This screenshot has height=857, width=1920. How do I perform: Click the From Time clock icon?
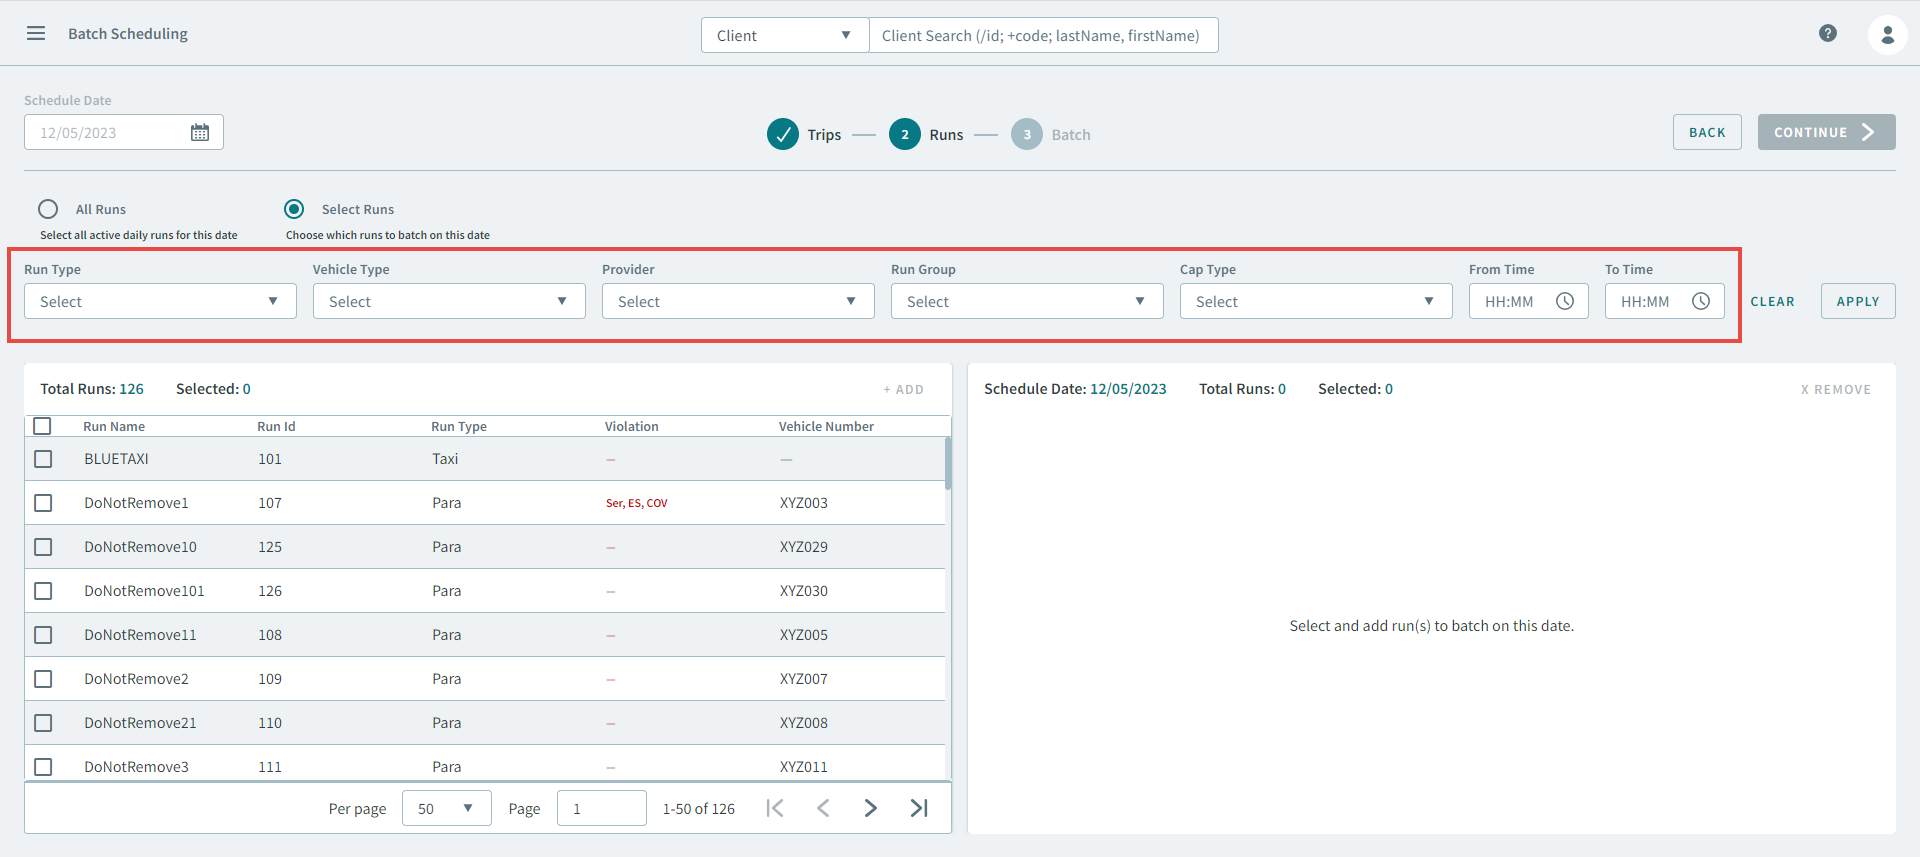point(1565,301)
